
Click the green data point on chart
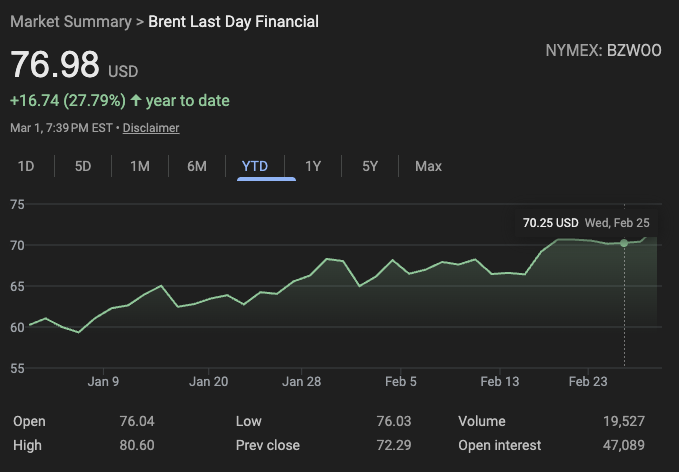click(624, 243)
